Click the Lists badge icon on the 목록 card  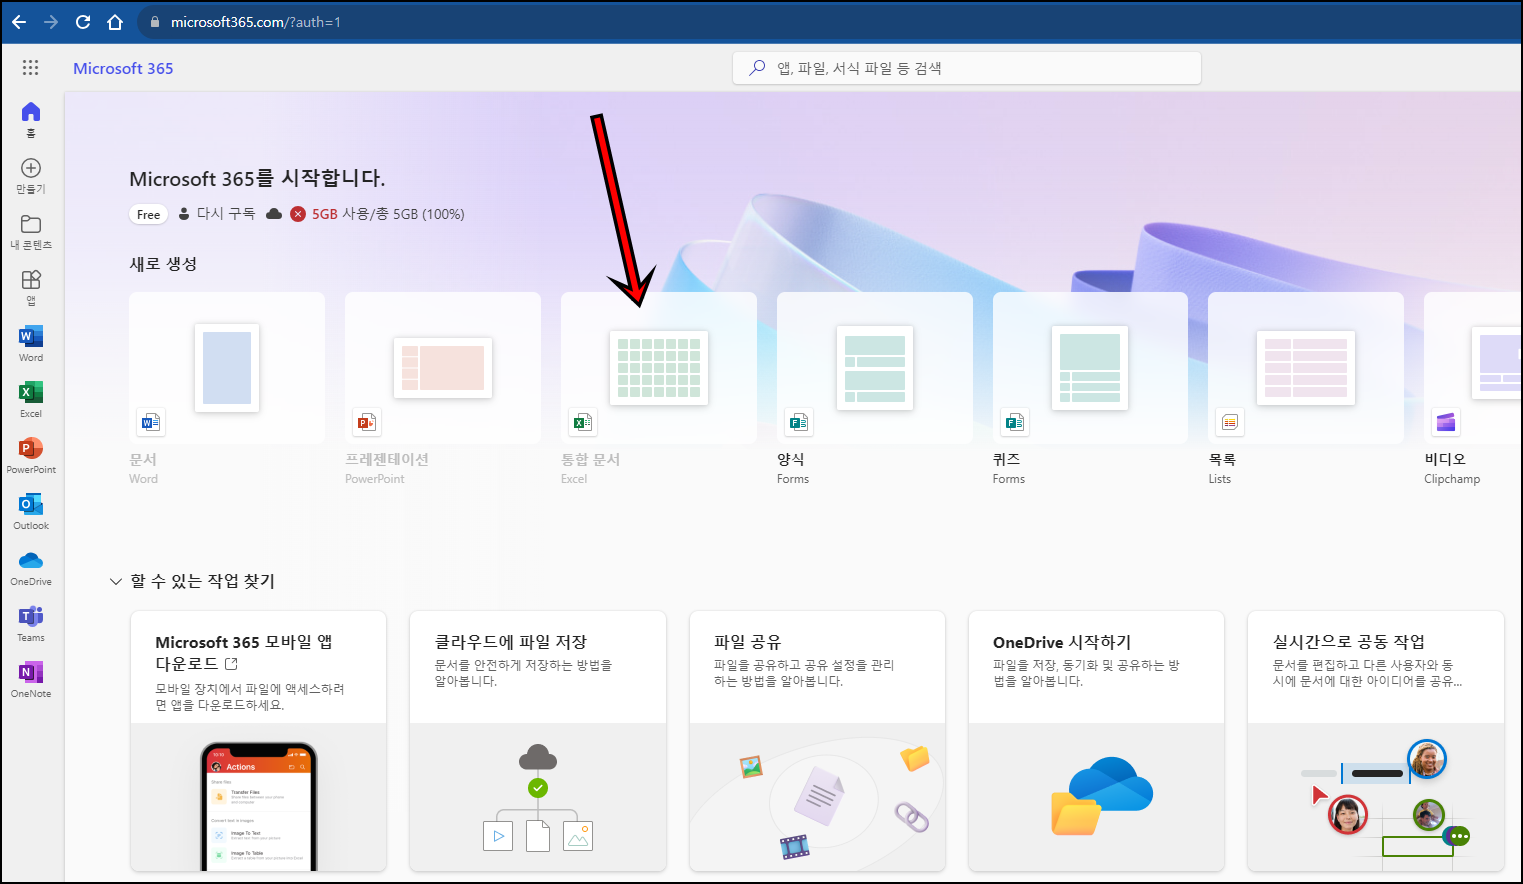point(1230,422)
